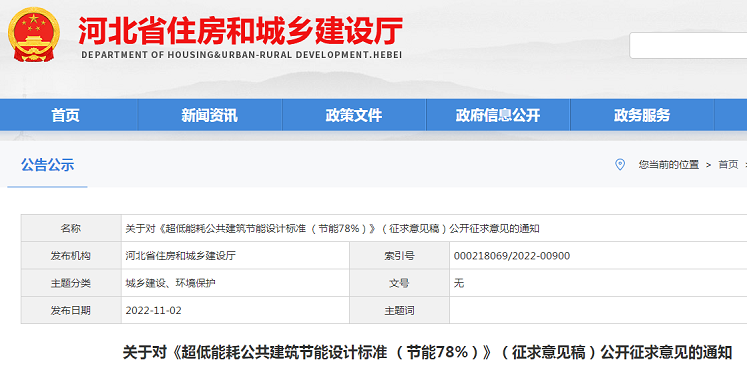The height and width of the screenshot is (366, 747).
Task: Click the English department name subtitle
Action: tap(242, 55)
